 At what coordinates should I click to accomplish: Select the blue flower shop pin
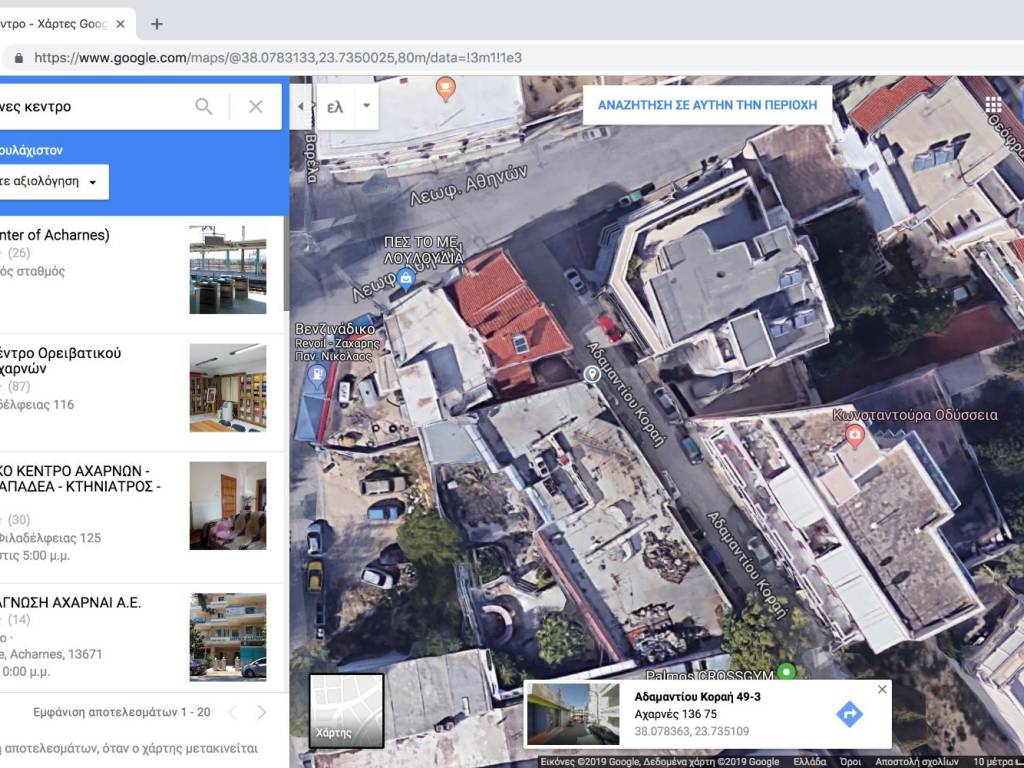pos(405,280)
